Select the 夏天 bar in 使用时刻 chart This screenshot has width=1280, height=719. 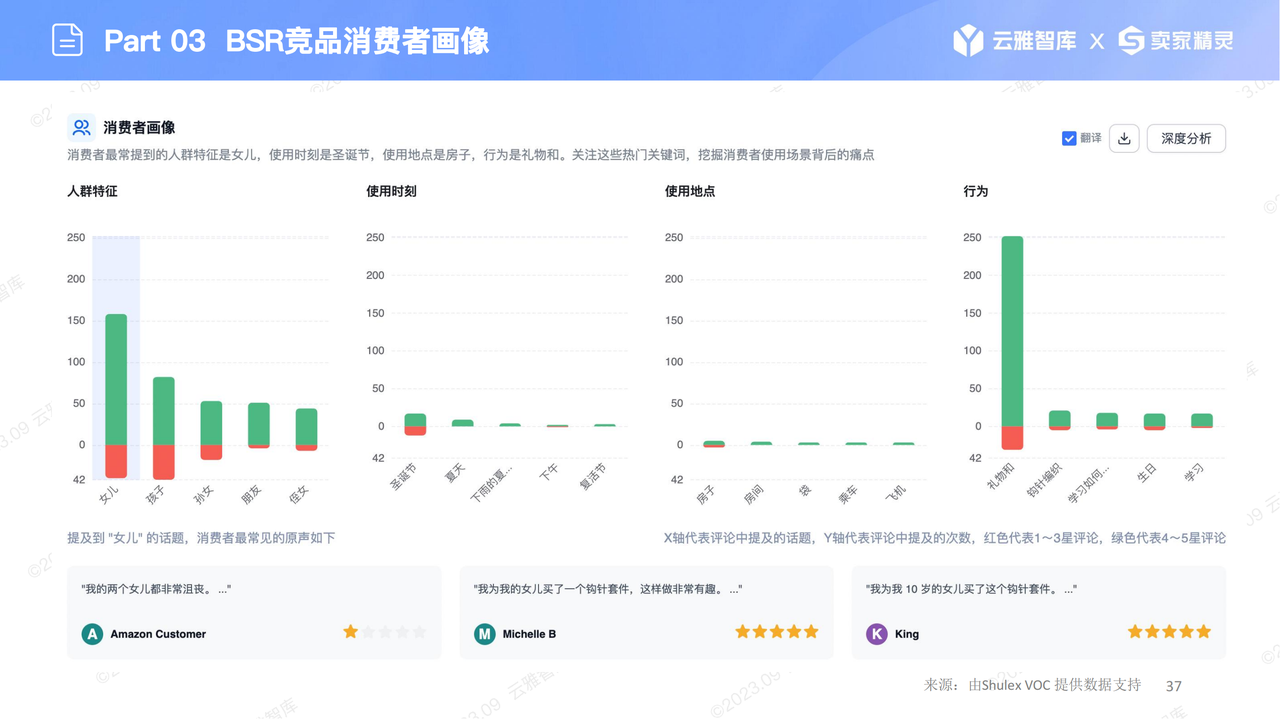pos(462,423)
